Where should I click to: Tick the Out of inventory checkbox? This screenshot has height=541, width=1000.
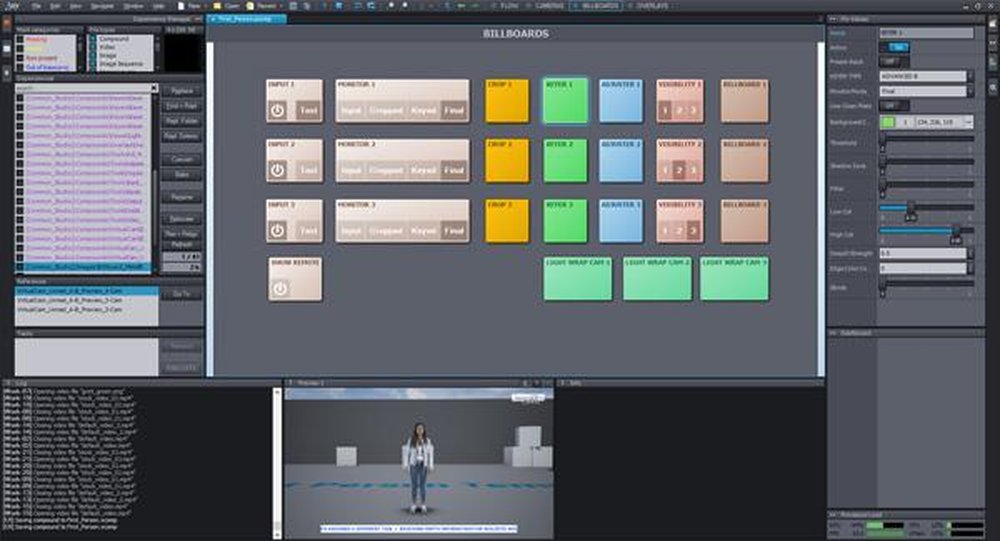[20, 67]
